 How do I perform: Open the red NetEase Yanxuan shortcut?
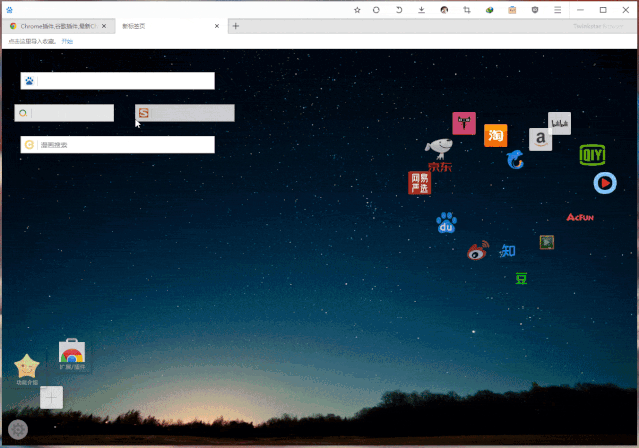(x=419, y=183)
